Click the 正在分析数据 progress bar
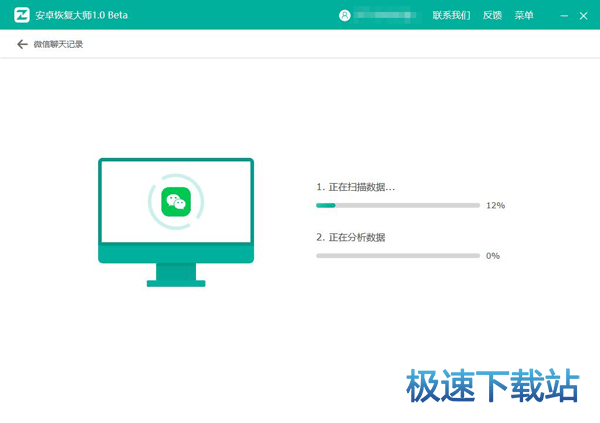This screenshot has height=423, width=600. pyautogui.click(x=398, y=256)
